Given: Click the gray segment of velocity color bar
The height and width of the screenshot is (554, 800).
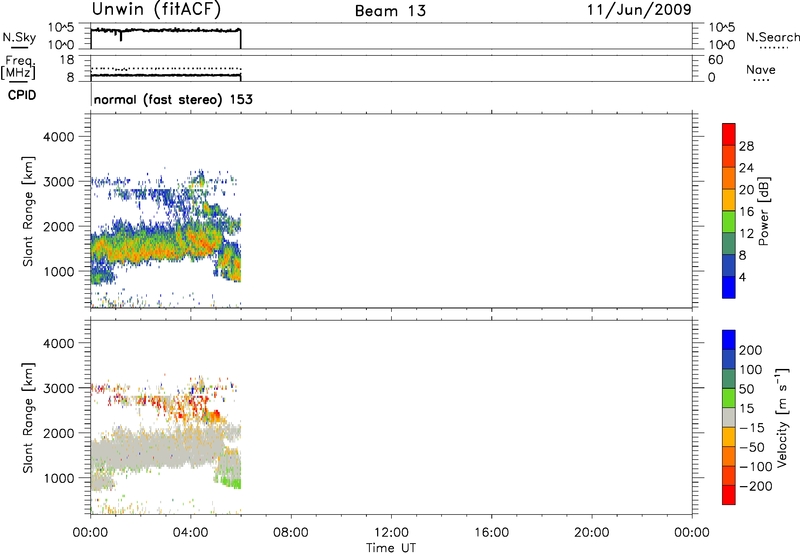Looking at the screenshot, I should pyautogui.click(x=729, y=417).
